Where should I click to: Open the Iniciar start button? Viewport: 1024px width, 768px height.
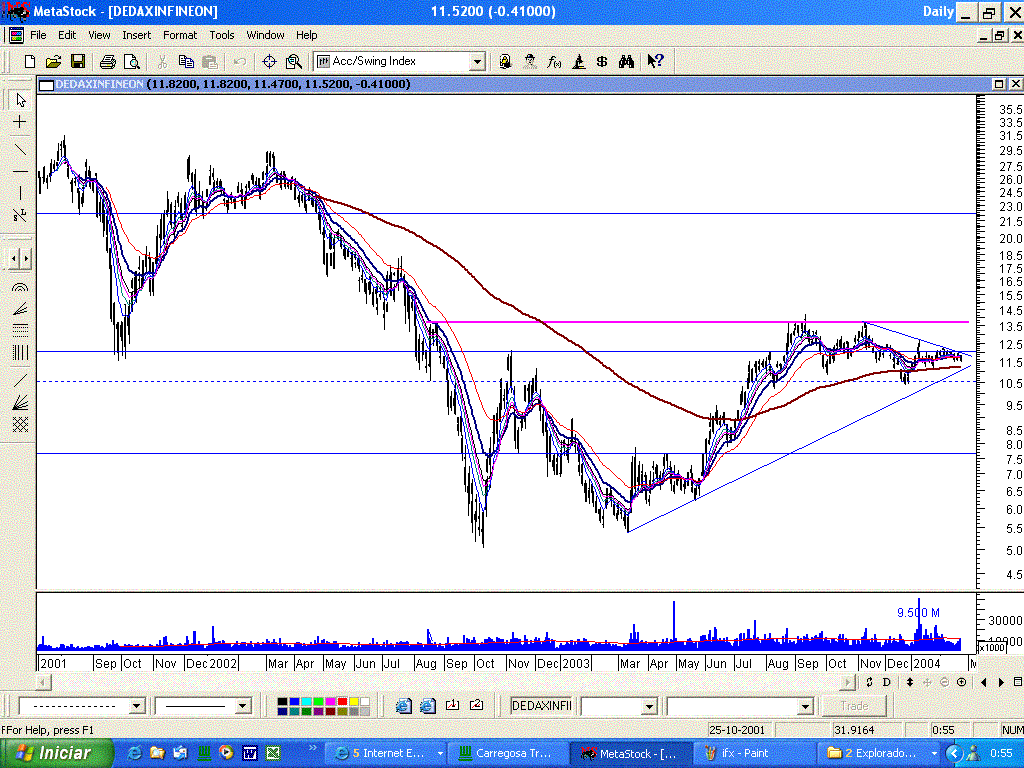click(56, 753)
